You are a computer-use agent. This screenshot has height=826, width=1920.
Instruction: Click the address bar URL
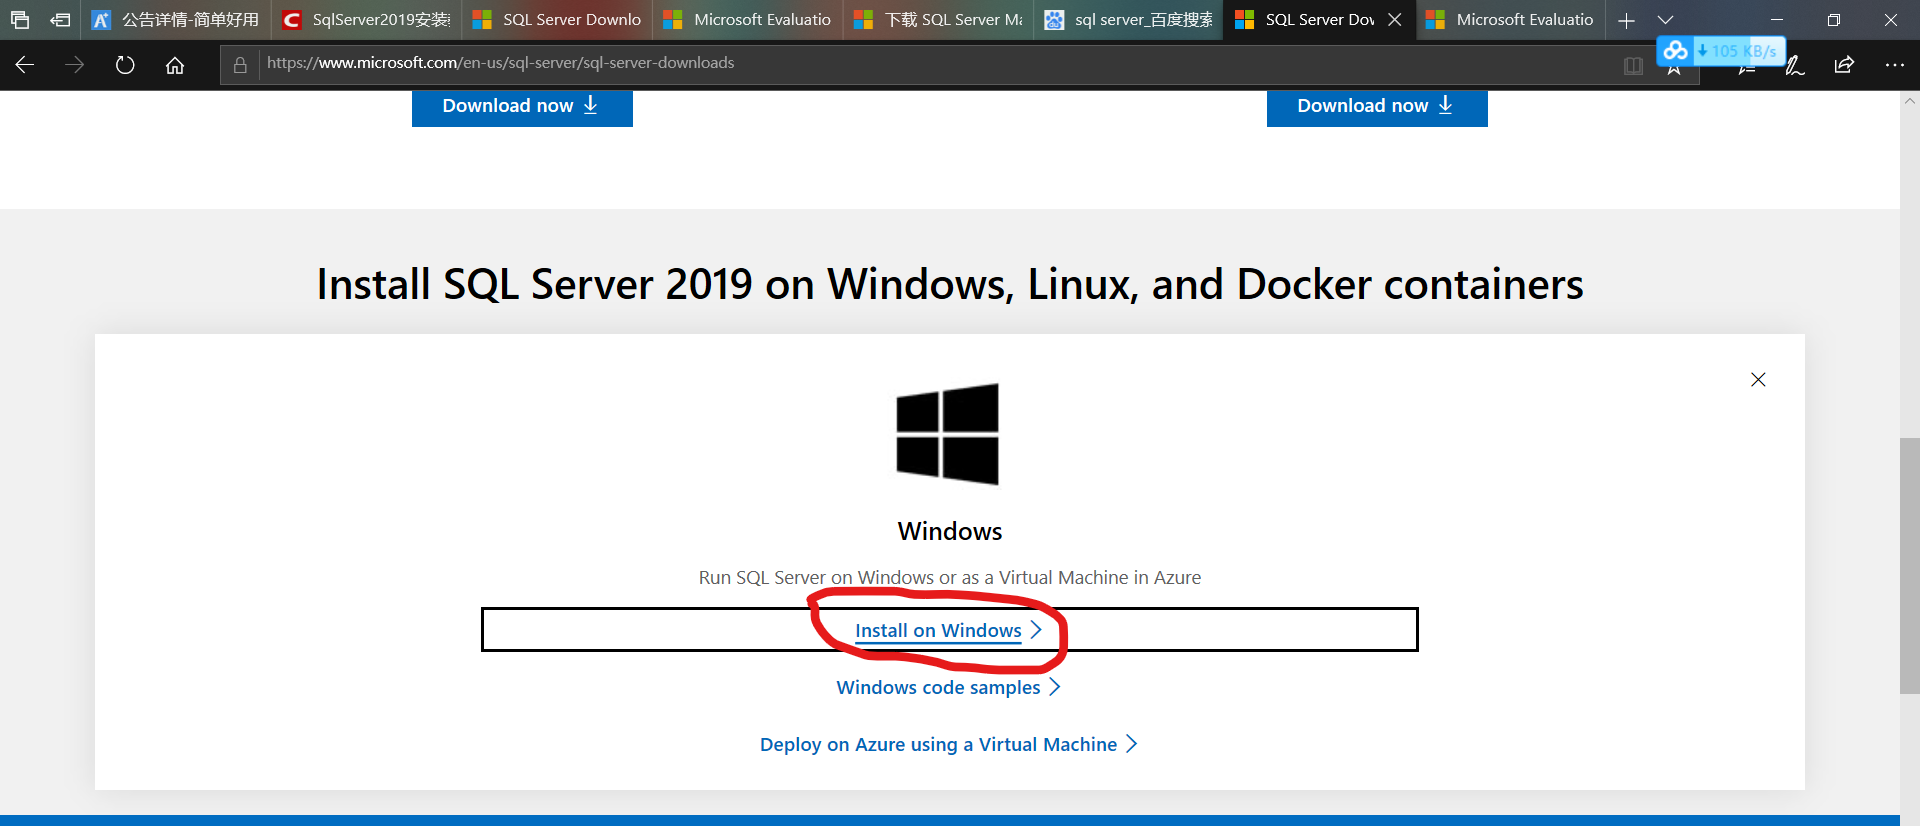(500, 63)
